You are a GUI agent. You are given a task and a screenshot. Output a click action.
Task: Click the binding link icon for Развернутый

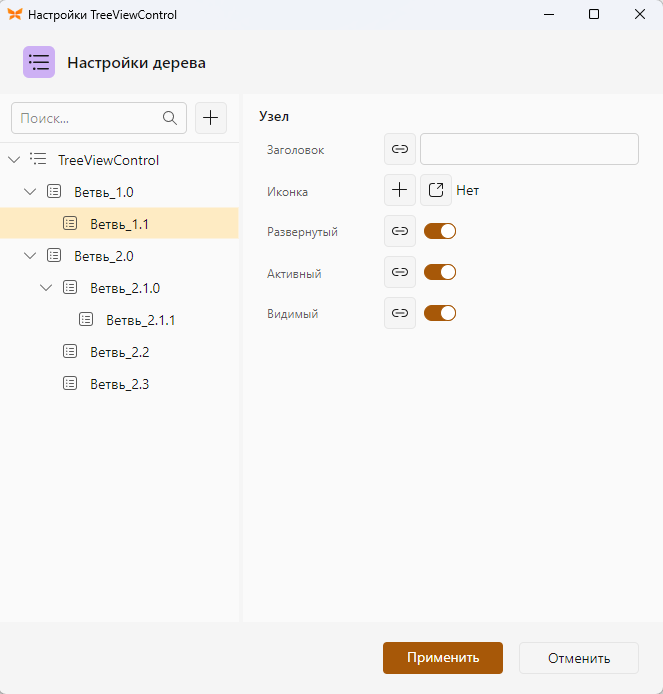coord(400,231)
